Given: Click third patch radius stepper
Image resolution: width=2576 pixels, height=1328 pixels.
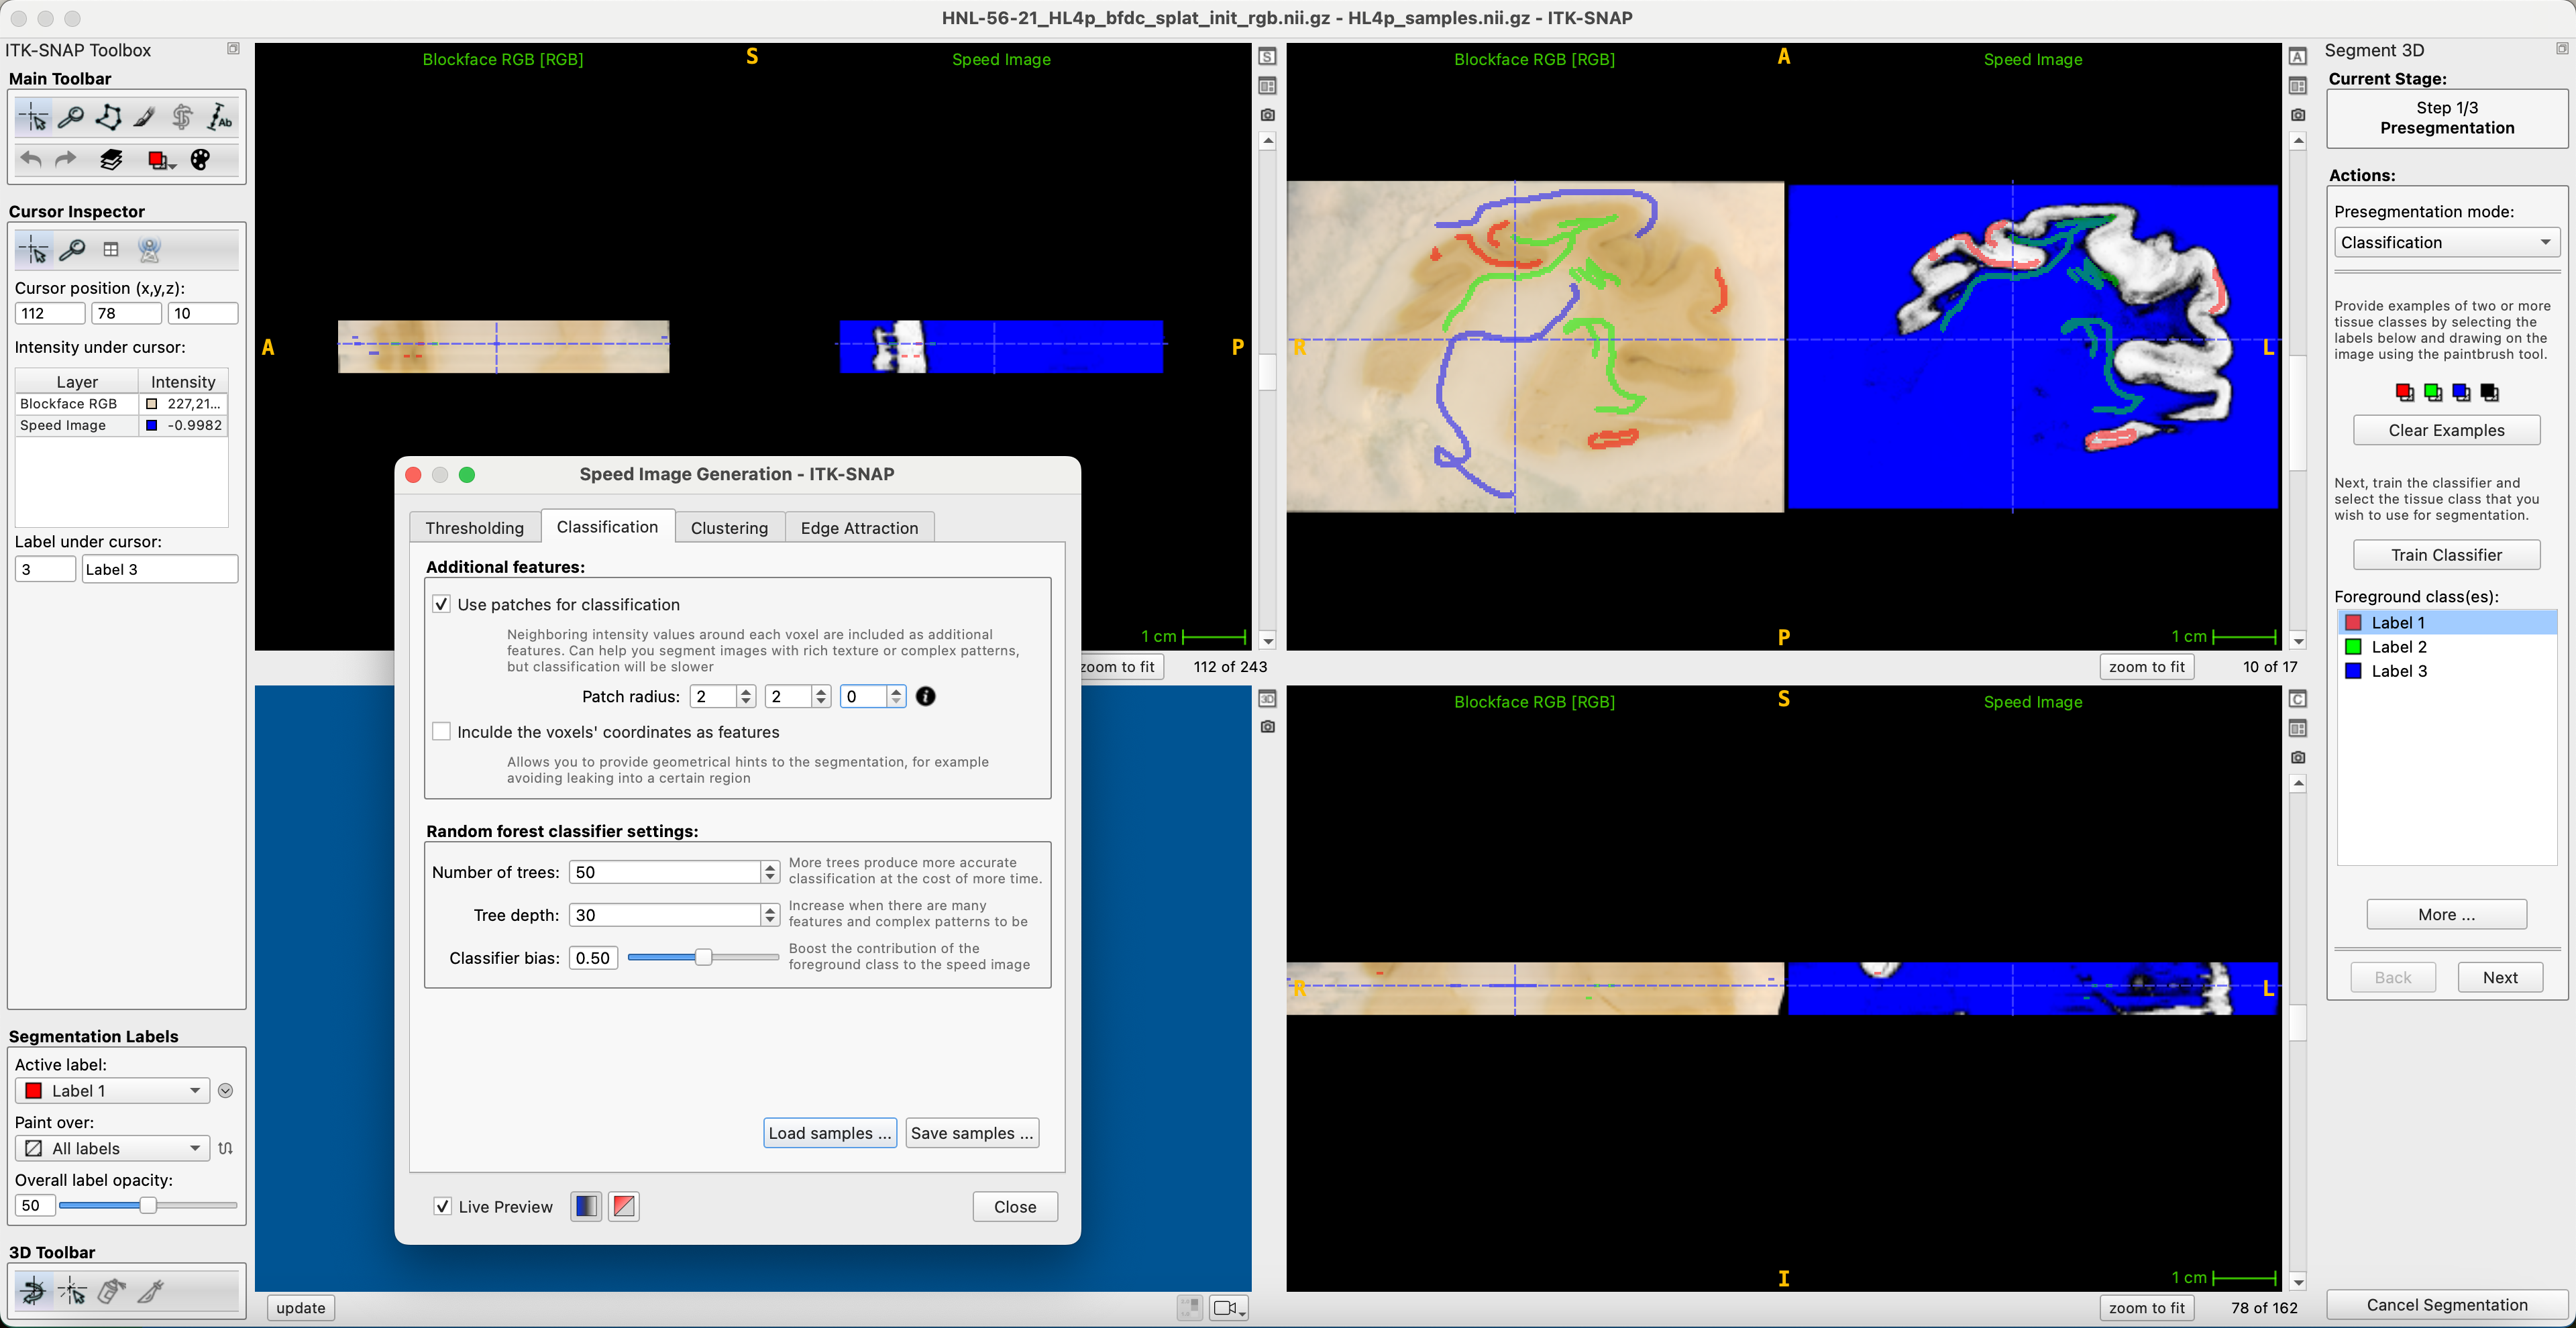Looking at the screenshot, I should tap(897, 697).
